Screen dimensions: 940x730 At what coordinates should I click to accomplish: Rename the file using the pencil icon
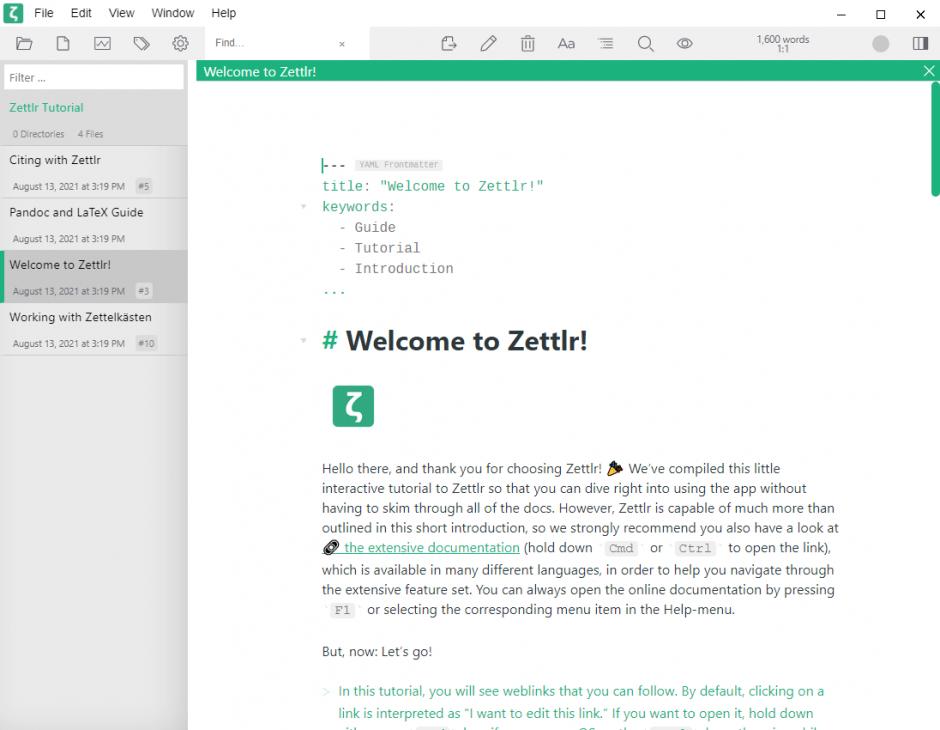point(488,43)
